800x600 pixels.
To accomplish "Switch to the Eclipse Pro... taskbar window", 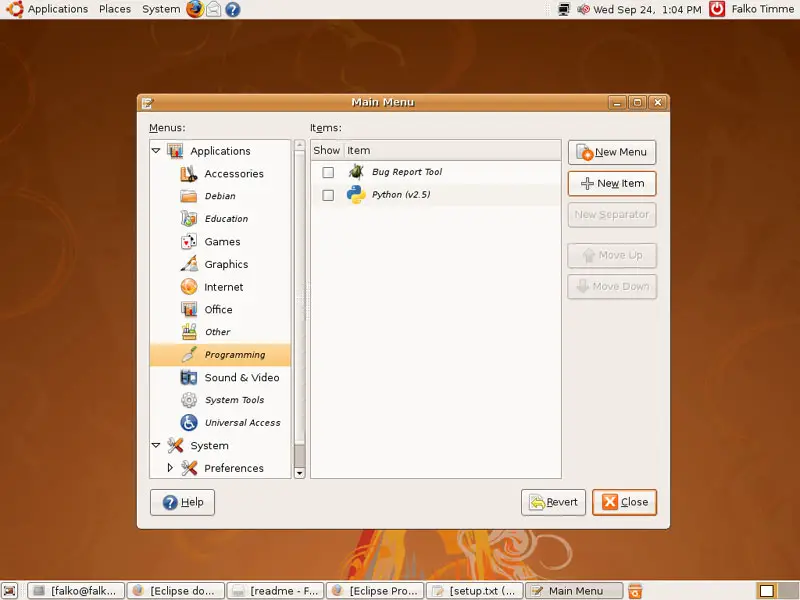I will 375,590.
